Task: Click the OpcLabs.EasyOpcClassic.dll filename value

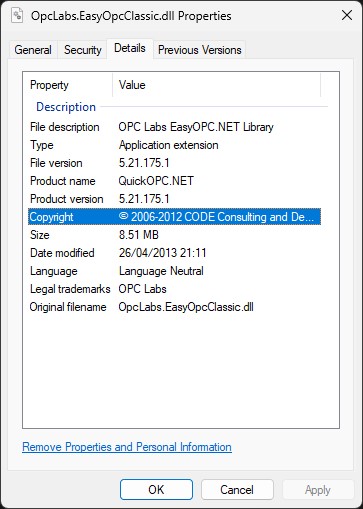Action: pyautogui.click(x=186, y=307)
